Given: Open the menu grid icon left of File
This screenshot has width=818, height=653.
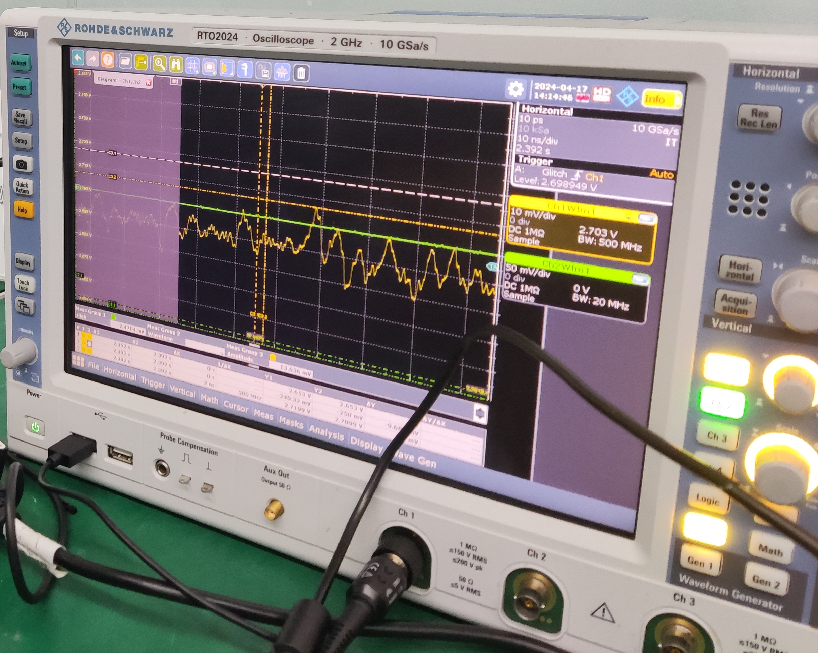Looking at the screenshot, I should tap(79, 361).
